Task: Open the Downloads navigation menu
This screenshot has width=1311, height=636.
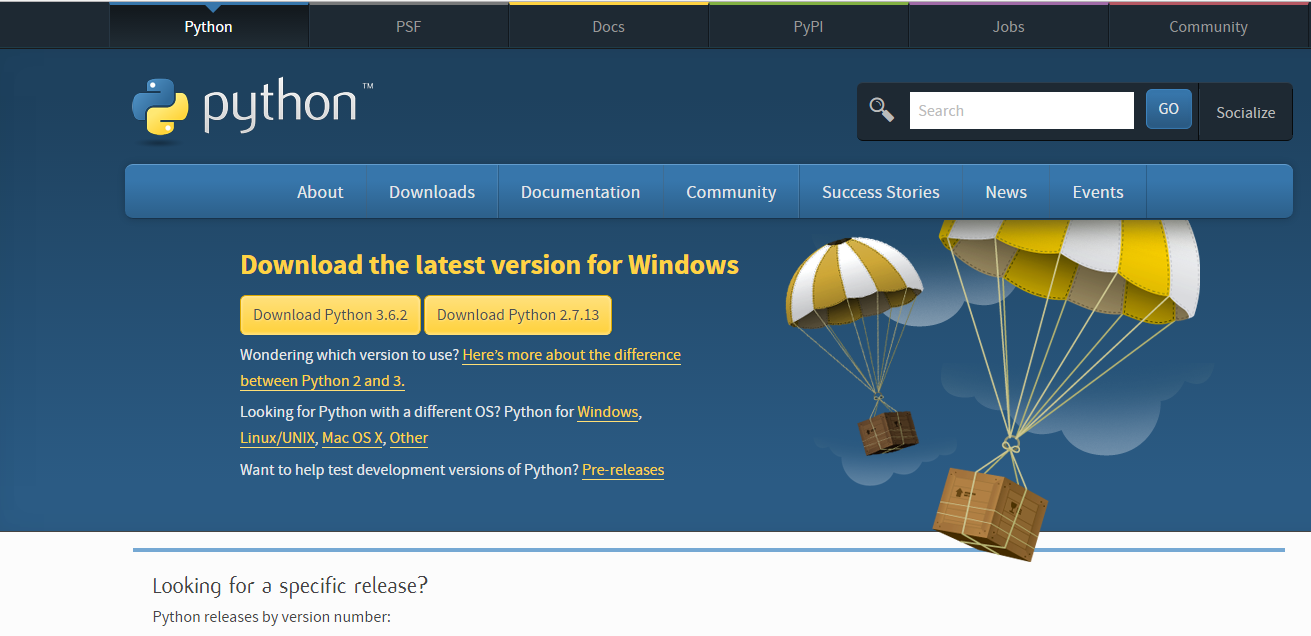Action: click(432, 192)
